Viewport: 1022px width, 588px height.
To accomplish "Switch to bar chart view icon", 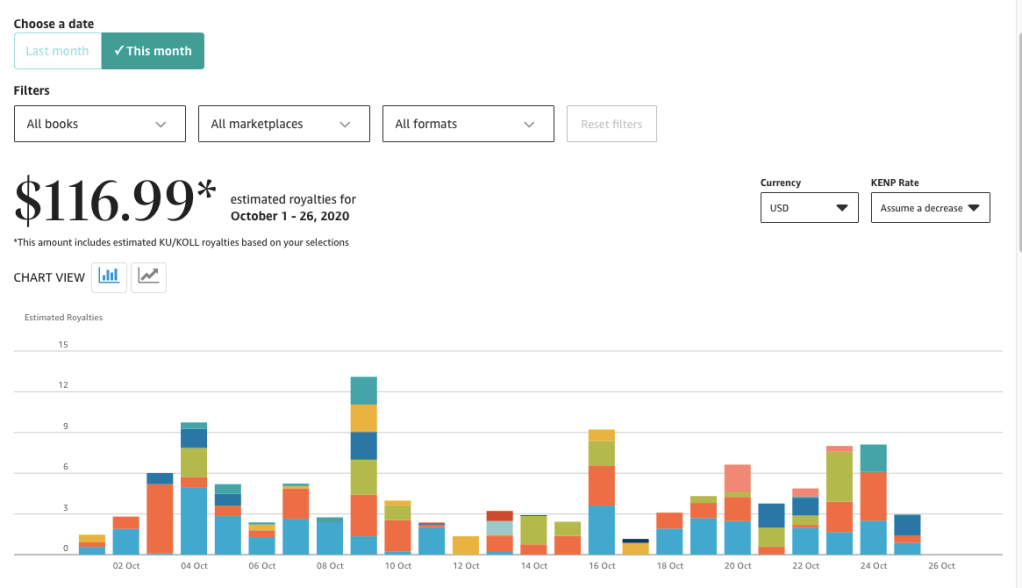I will point(109,277).
